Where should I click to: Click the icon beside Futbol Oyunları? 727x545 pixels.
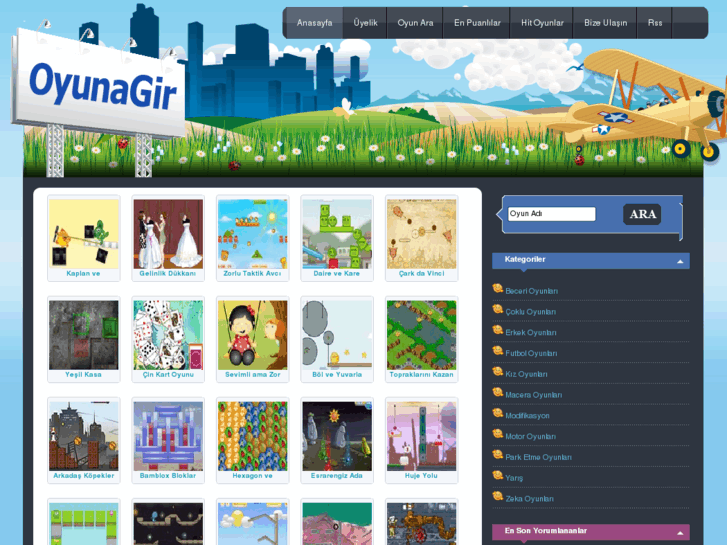[497, 351]
